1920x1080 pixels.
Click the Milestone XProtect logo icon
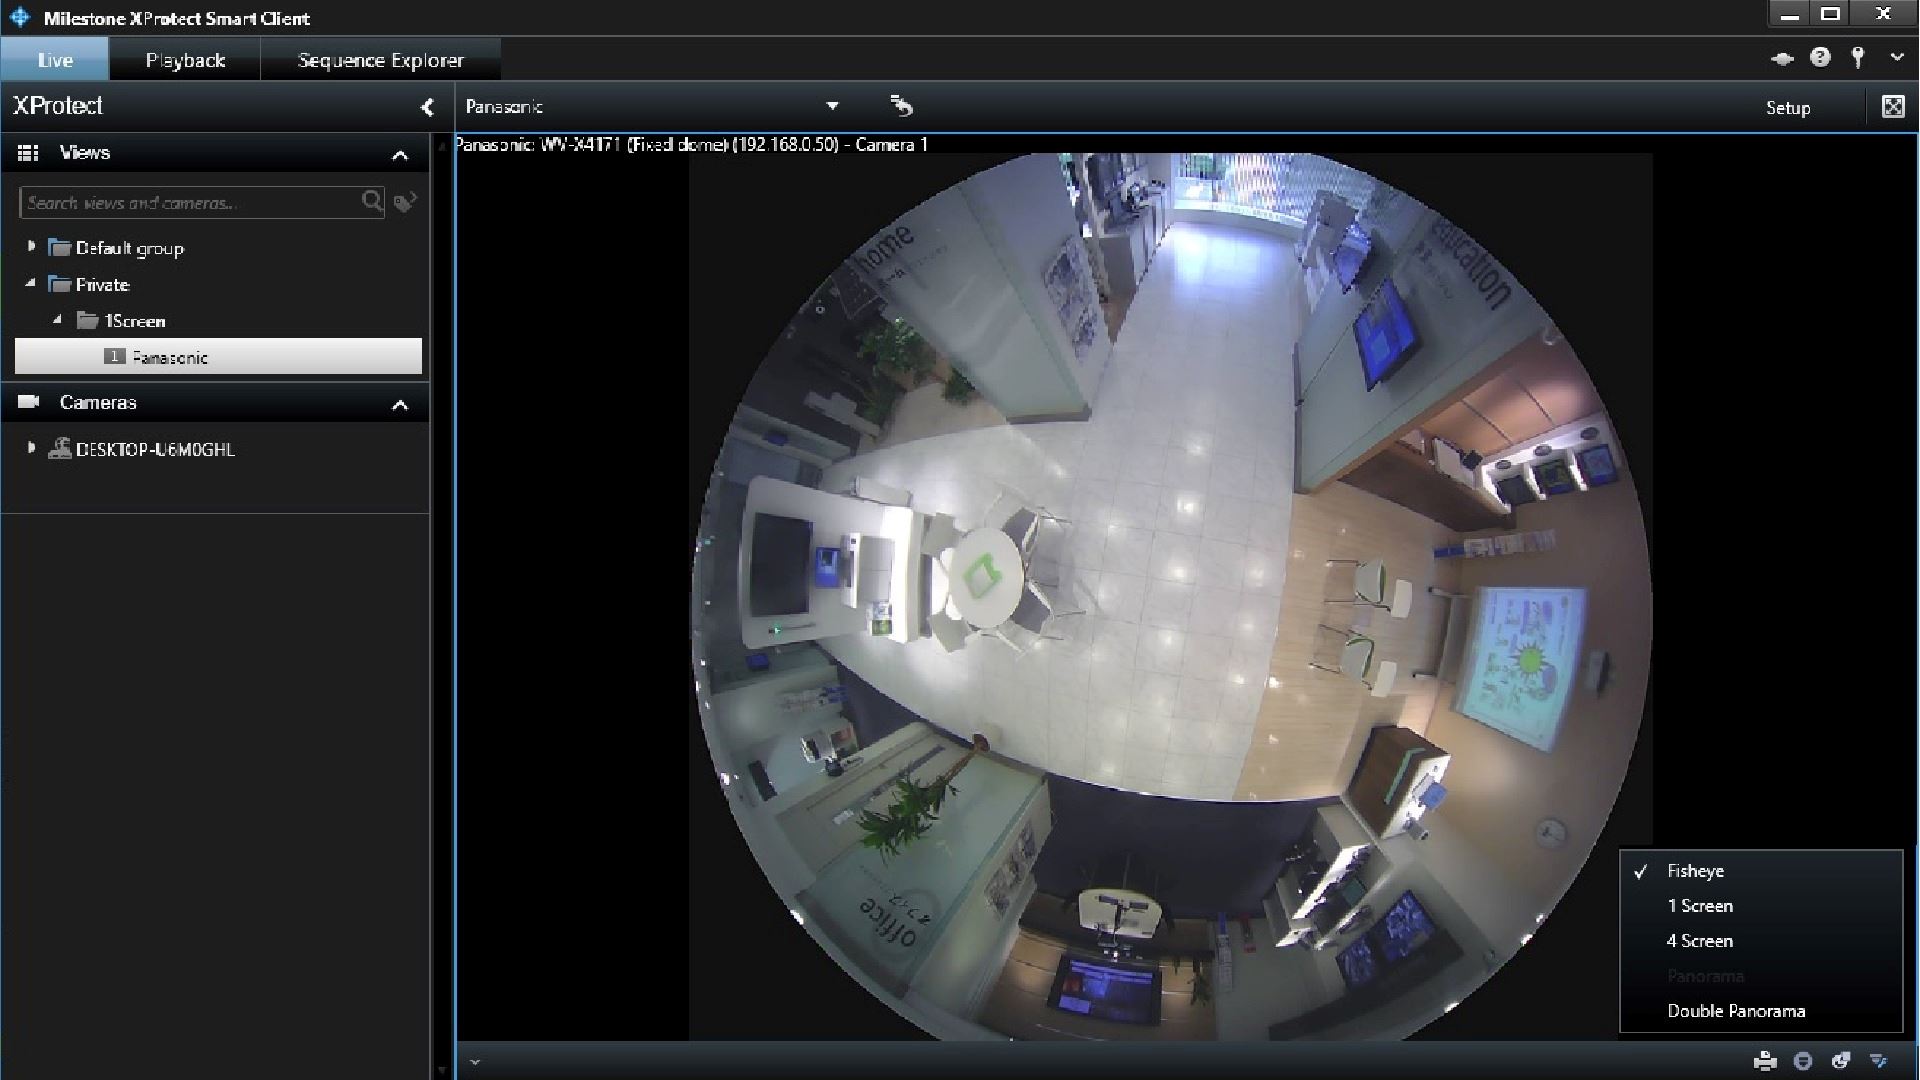click(20, 17)
